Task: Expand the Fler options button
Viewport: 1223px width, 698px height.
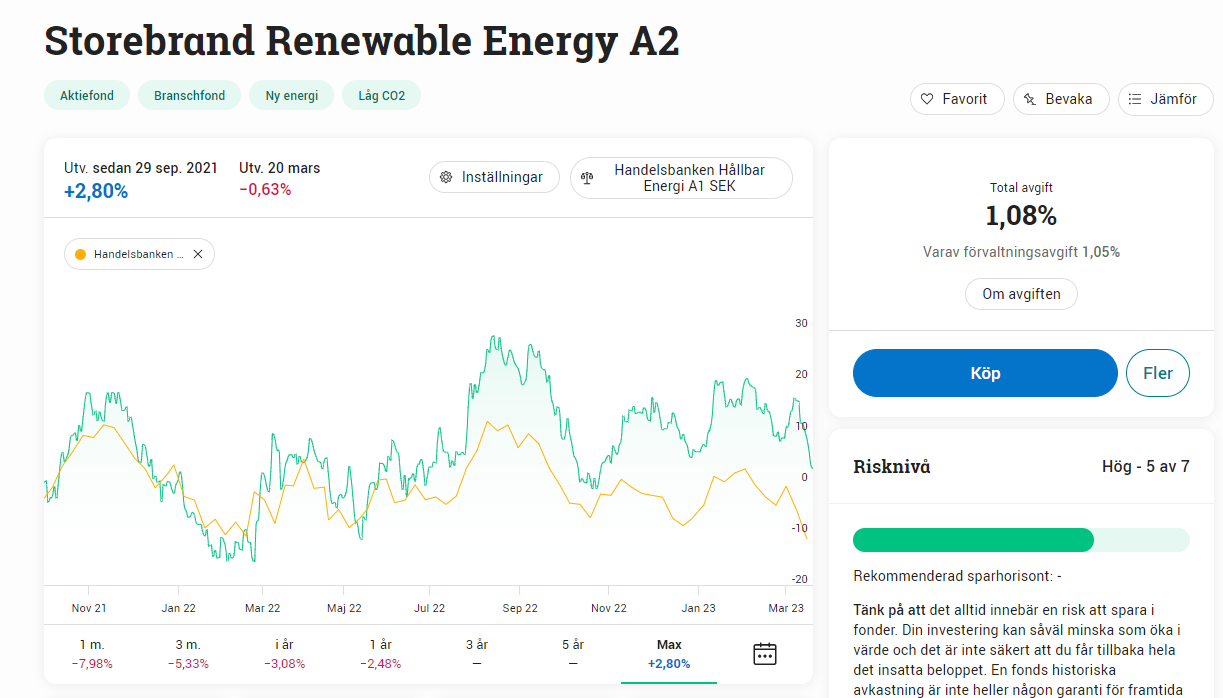Action: pyautogui.click(x=1157, y=373)
